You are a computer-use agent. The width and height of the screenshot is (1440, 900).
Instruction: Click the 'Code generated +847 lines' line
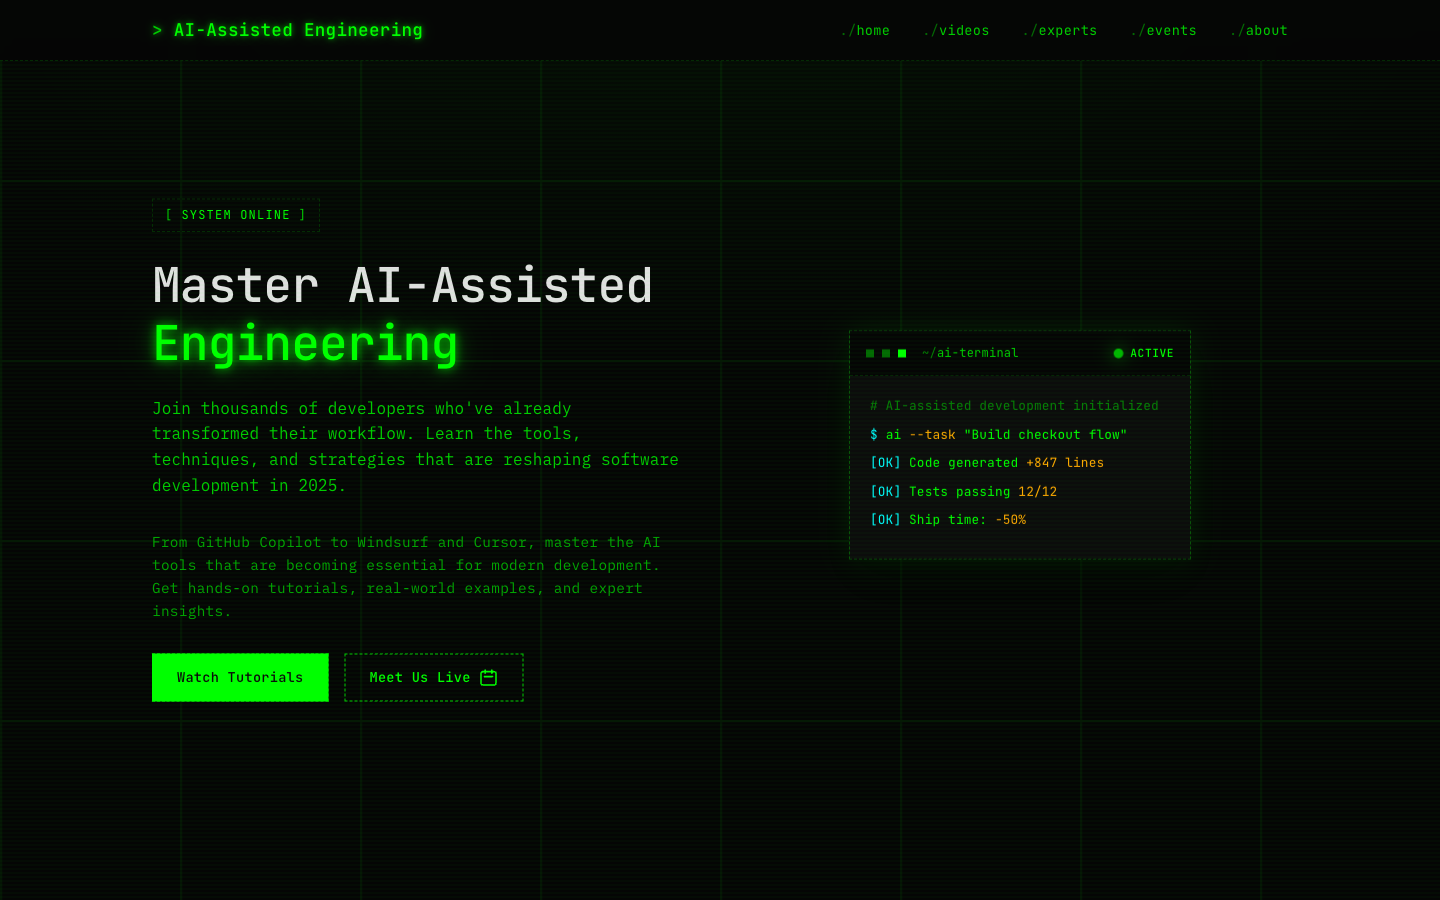[987, 463]
